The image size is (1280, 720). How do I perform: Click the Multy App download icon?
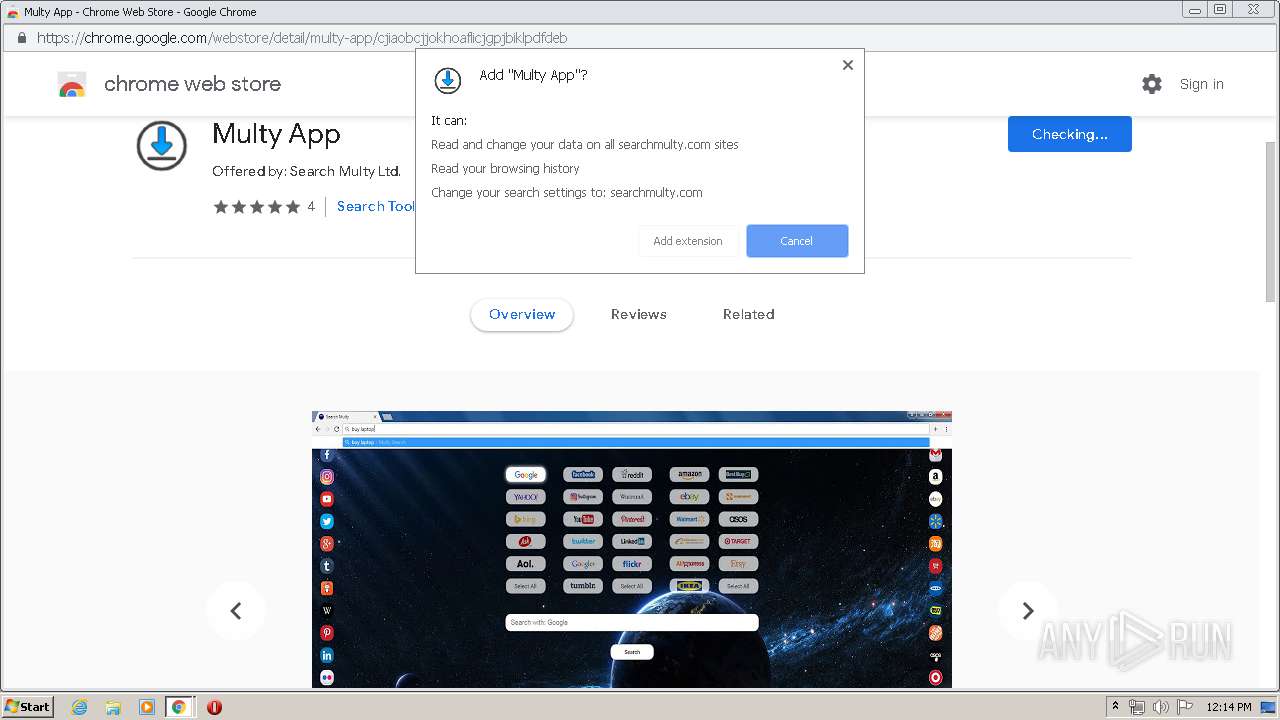[162, 146]
